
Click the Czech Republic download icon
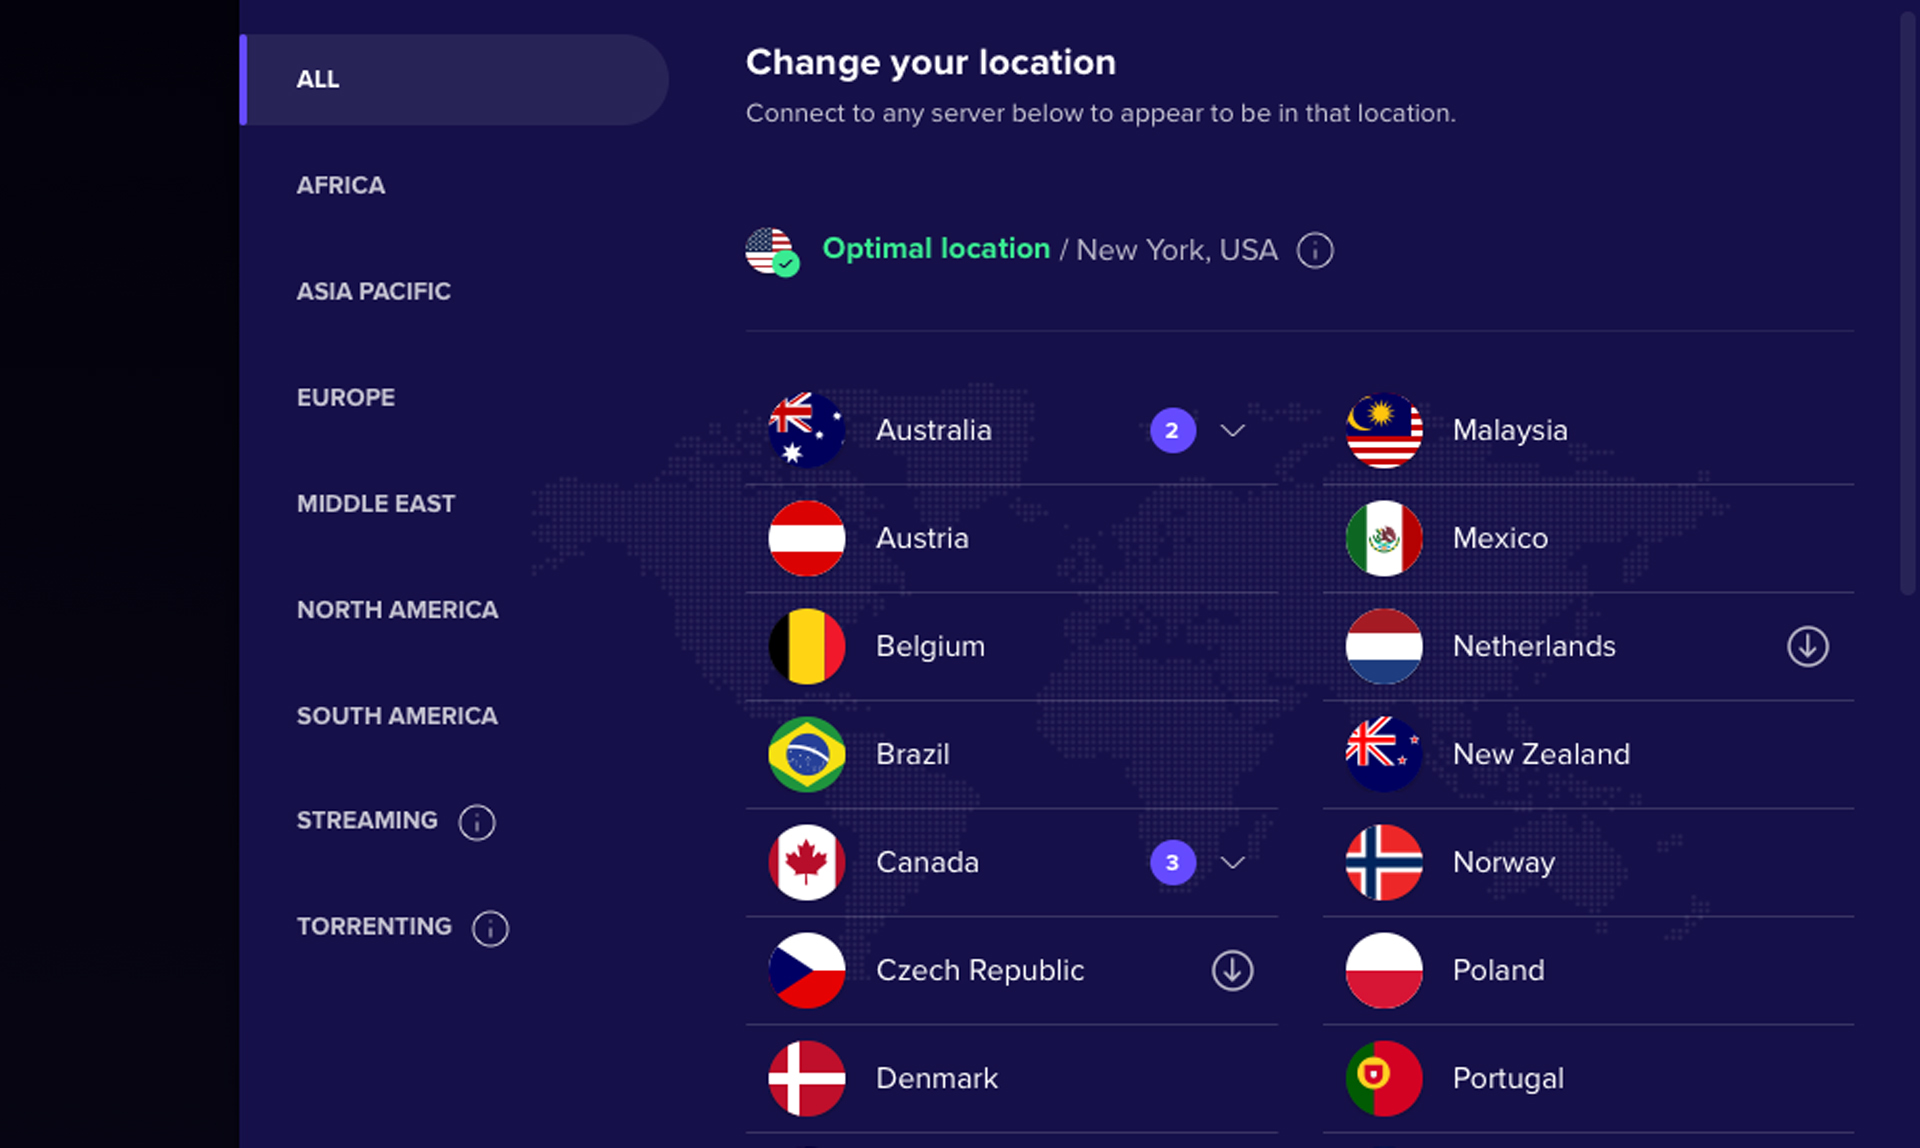click(x=1229, y=970)
